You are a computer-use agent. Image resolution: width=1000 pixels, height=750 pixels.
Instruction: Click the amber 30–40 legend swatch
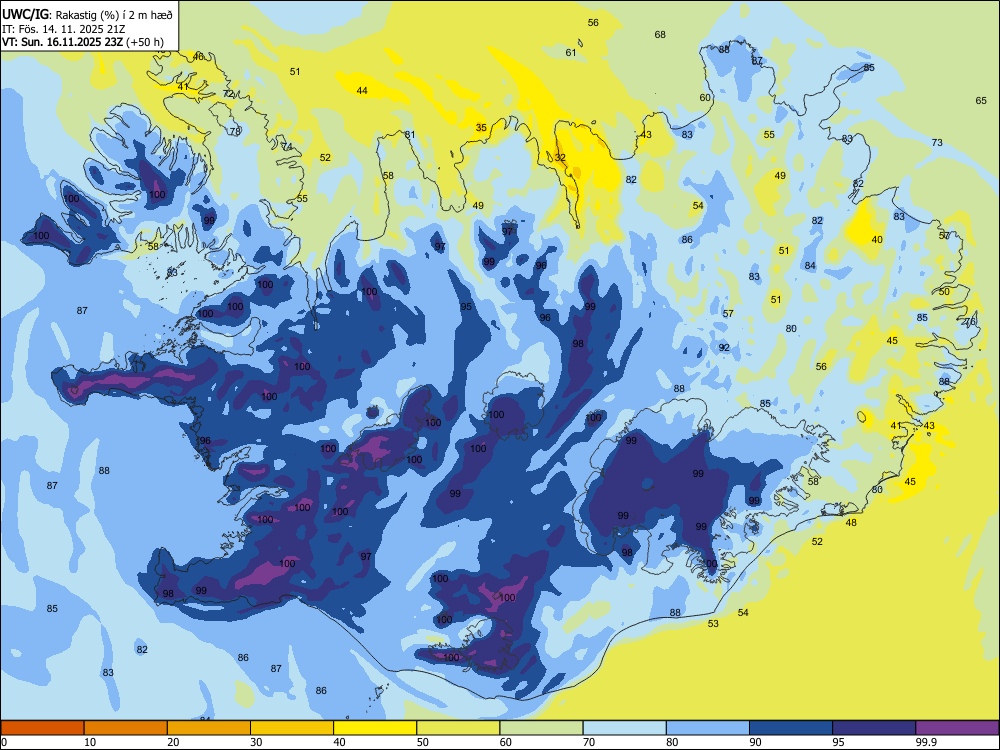point(292,728)
